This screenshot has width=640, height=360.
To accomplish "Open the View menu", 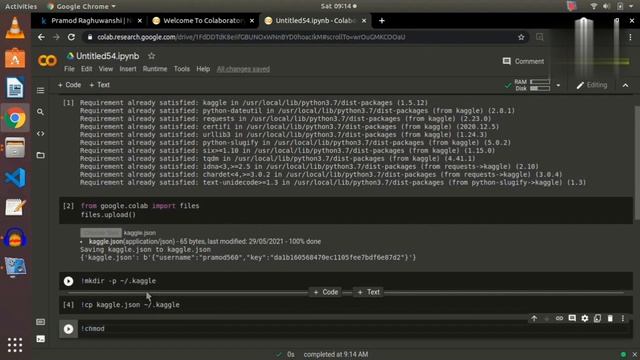I will 106,69.
